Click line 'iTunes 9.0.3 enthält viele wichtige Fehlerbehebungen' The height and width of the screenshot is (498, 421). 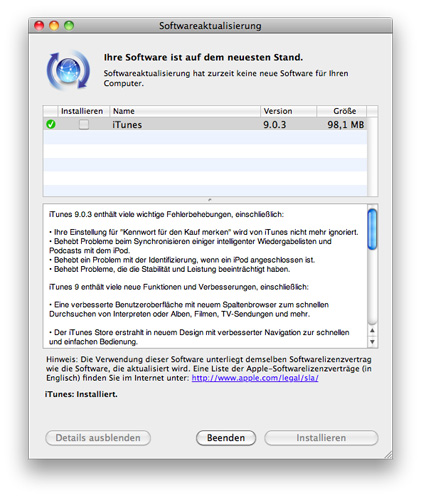pos(166,214)
